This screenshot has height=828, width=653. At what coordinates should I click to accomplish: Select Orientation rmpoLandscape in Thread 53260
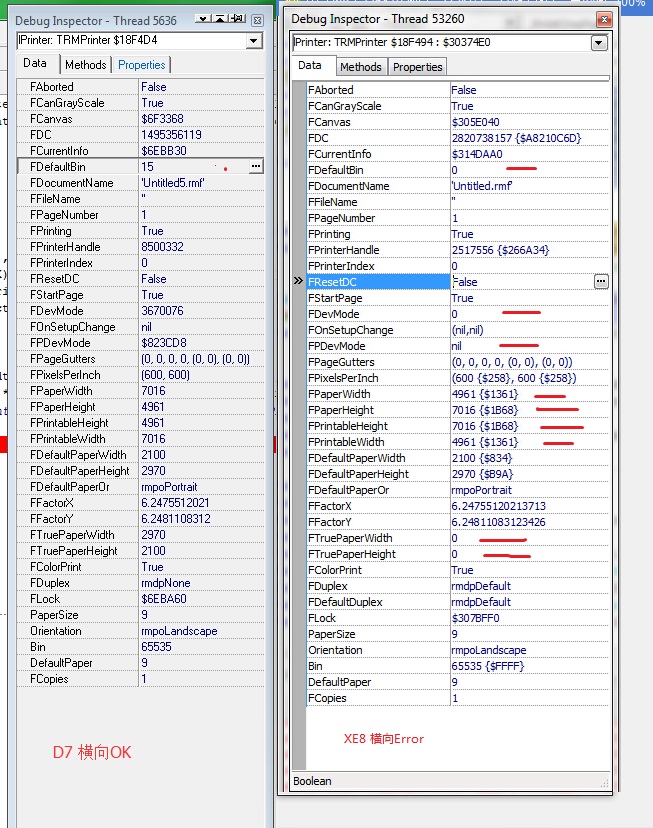coord(489,650)
